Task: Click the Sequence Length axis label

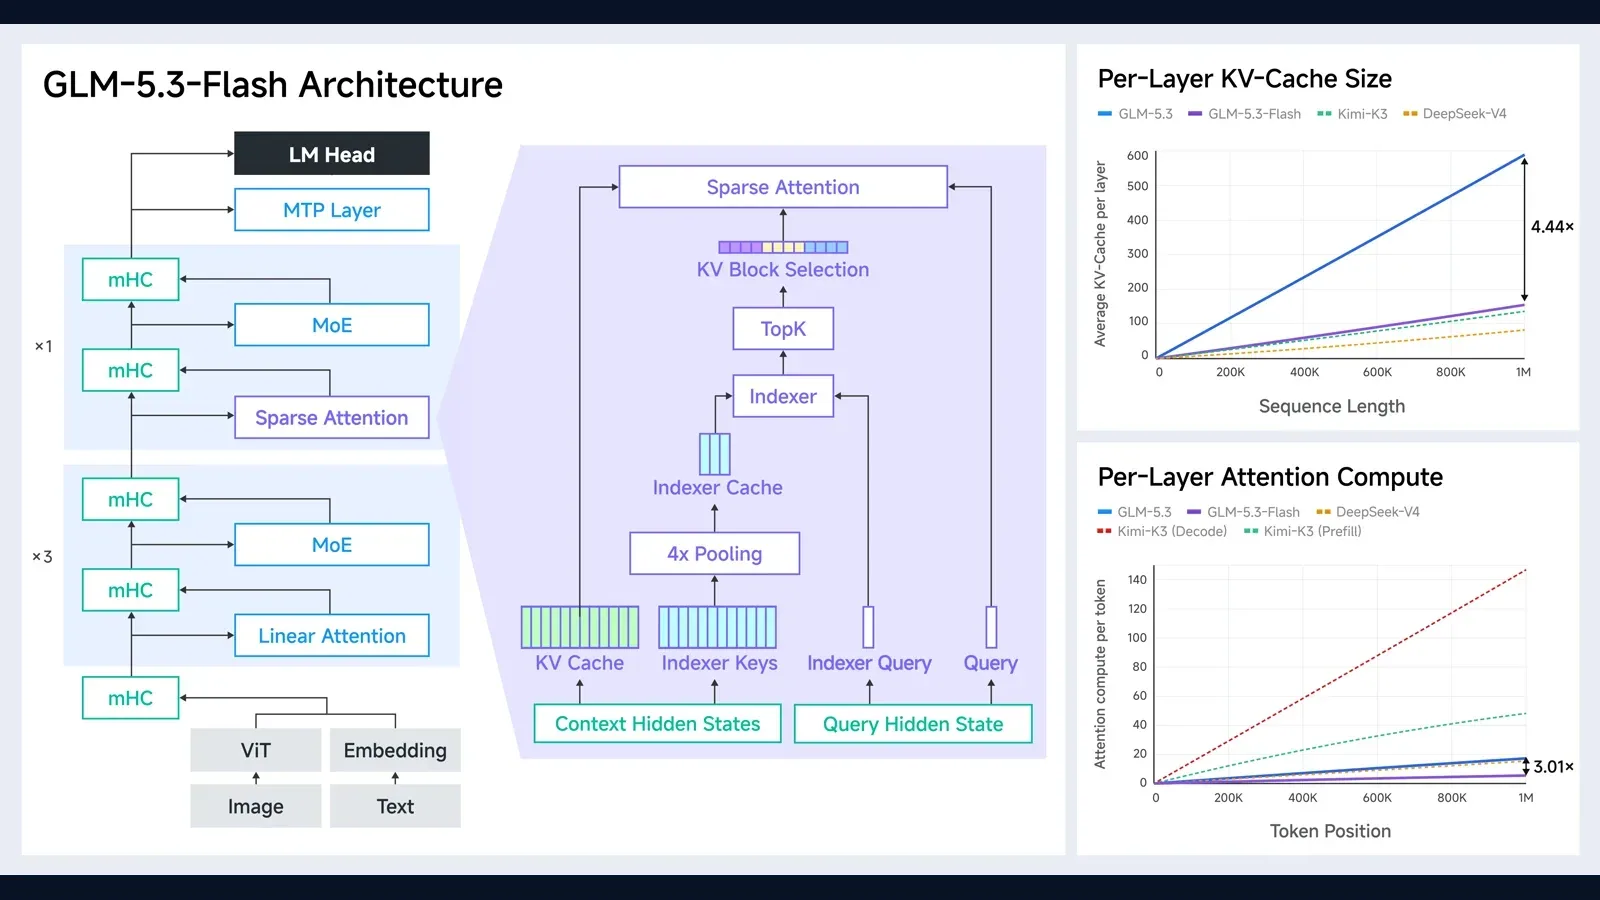Action: 1332,406
